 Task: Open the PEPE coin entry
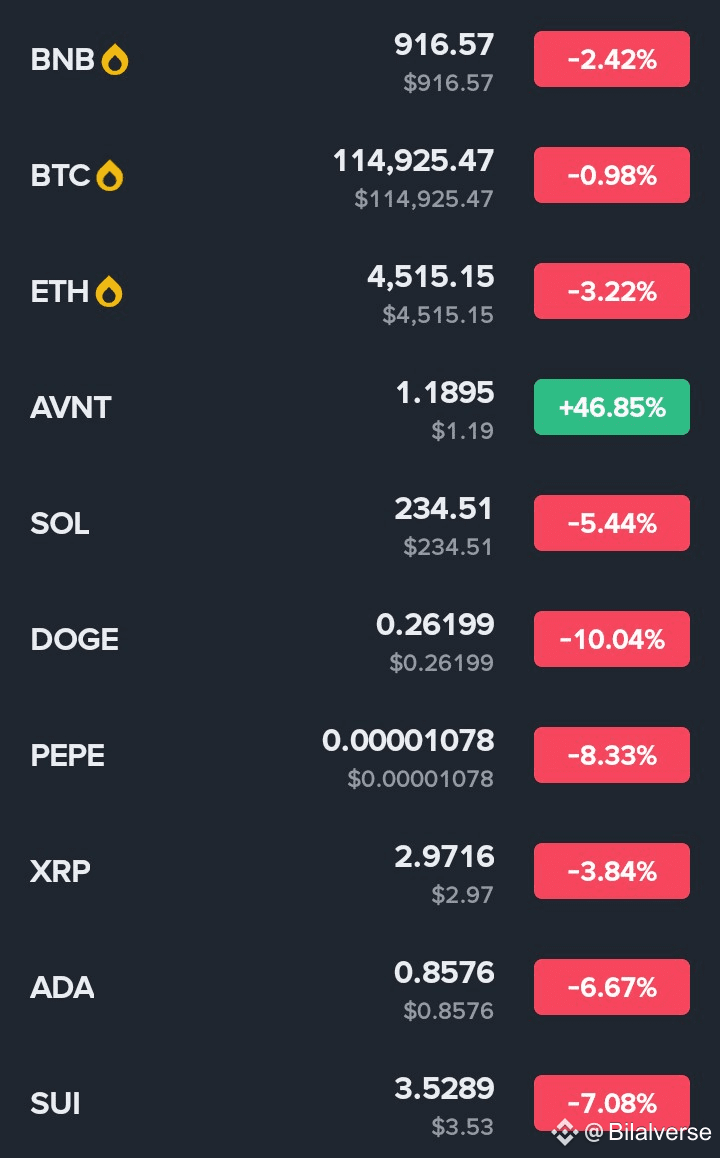point(360,756)
